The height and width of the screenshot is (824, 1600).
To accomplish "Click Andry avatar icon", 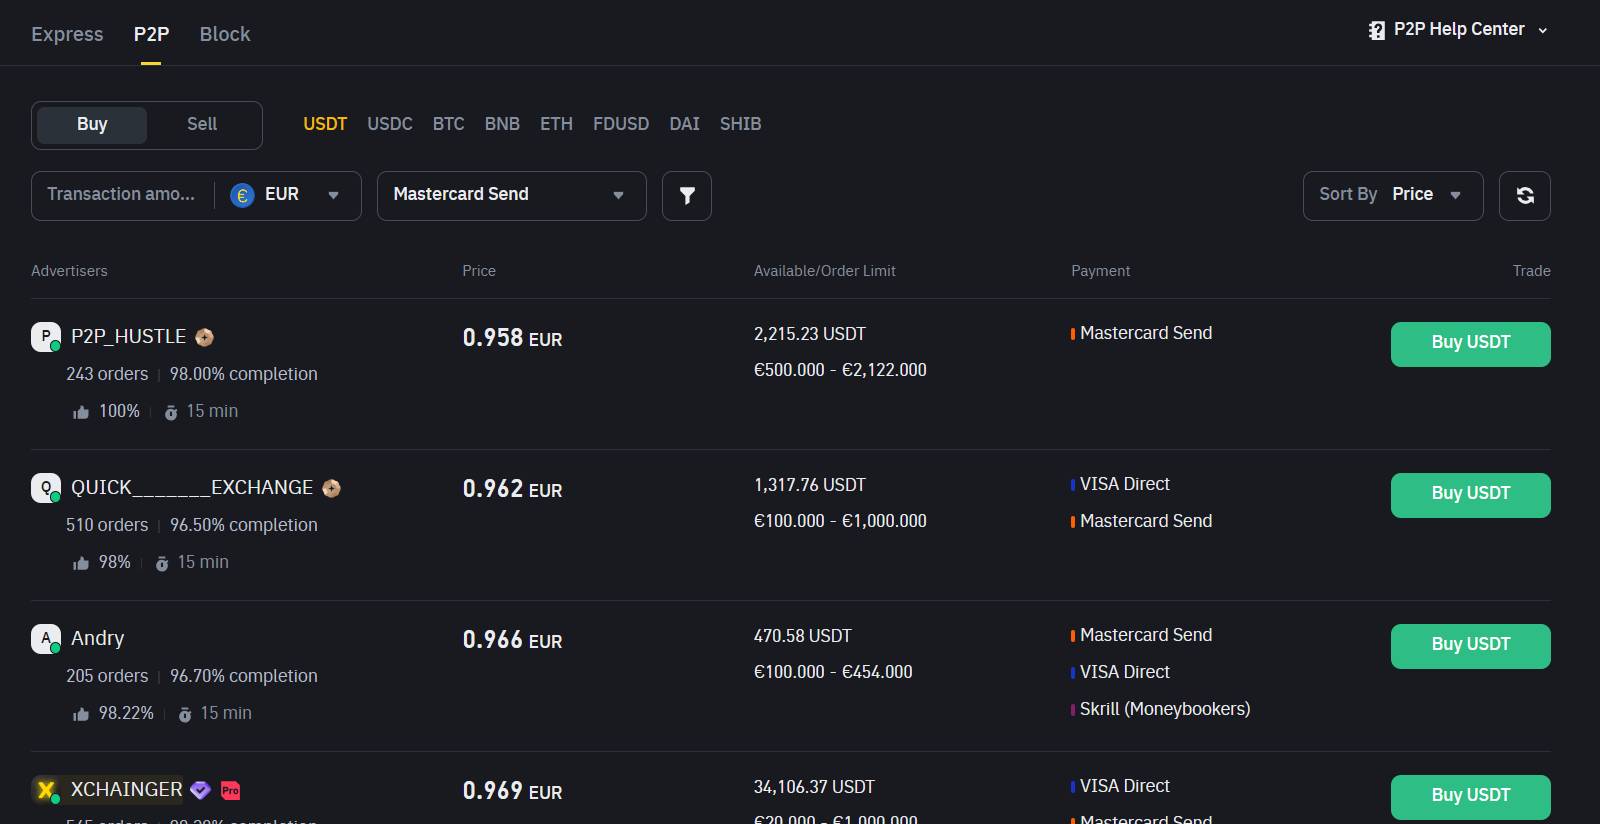I will (x=46, y=639).
